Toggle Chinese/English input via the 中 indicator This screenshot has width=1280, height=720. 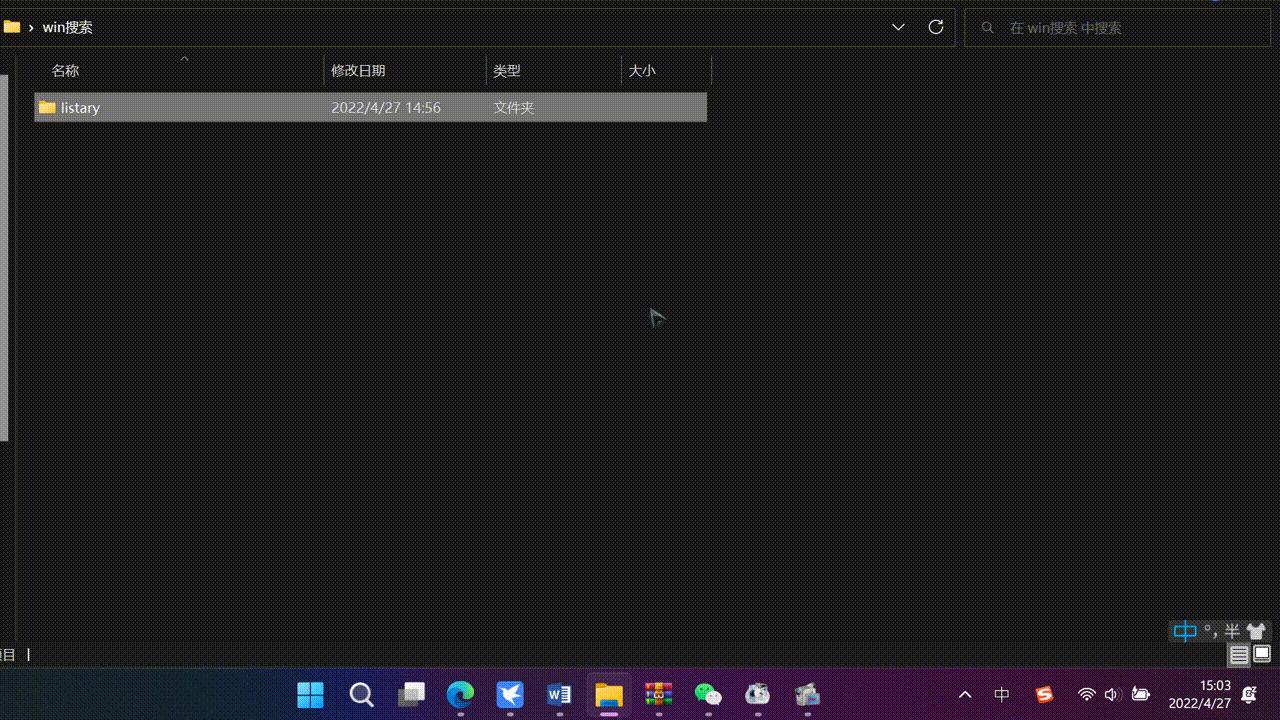click(1185, 631)
